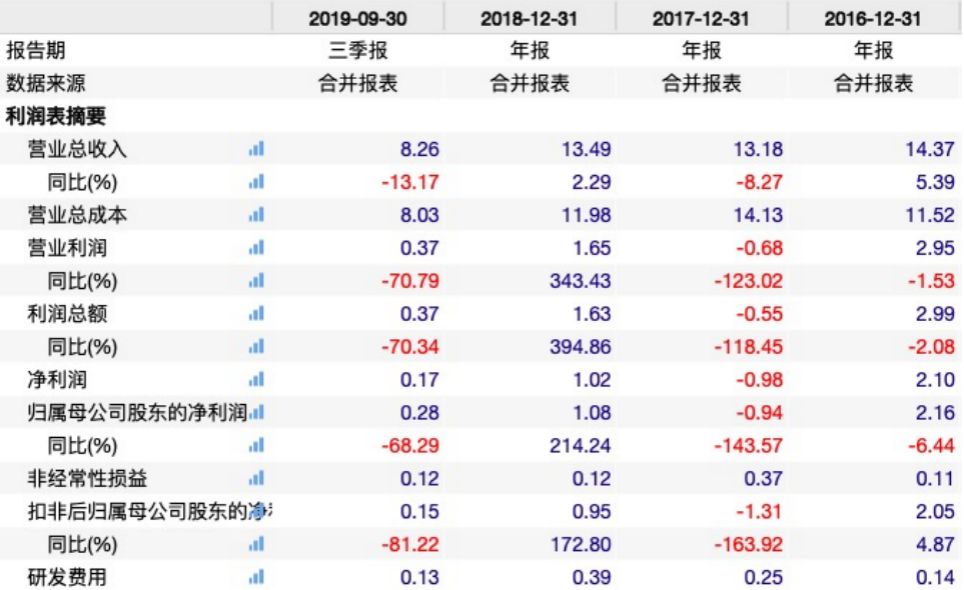The width and height of the screenshot is (964, 590).
Task: Click the 同比(%) chart icon directly below 利润总额
Action: pos(256,346)
